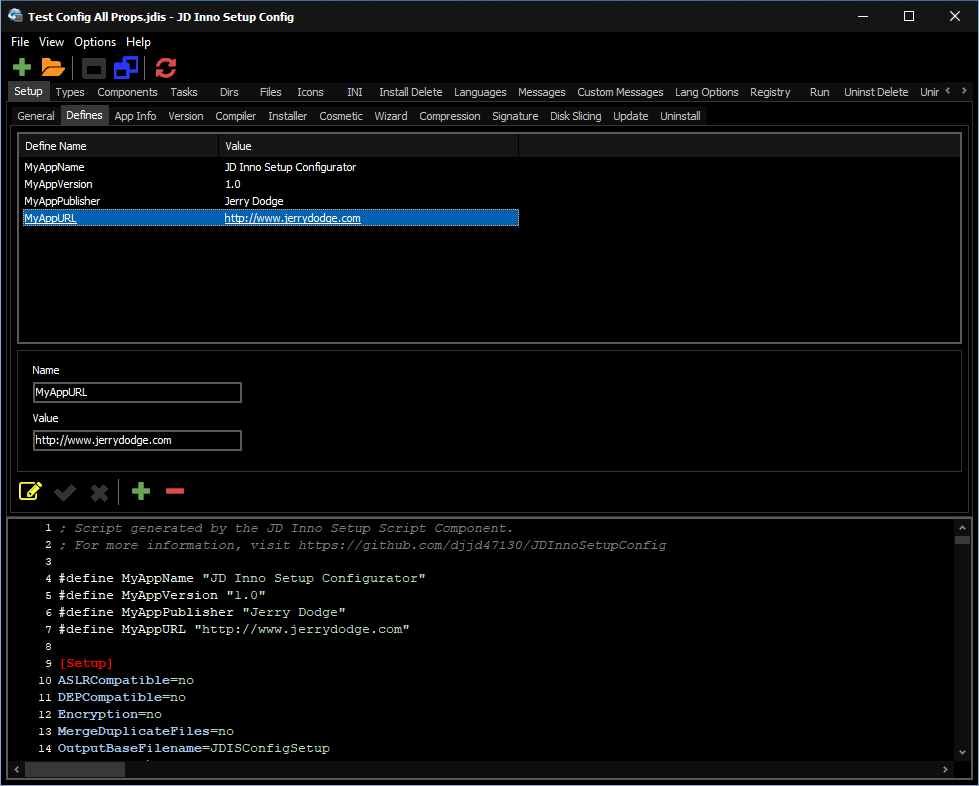
Task: Click inside the Name text field
Action: tap(137, 393)
